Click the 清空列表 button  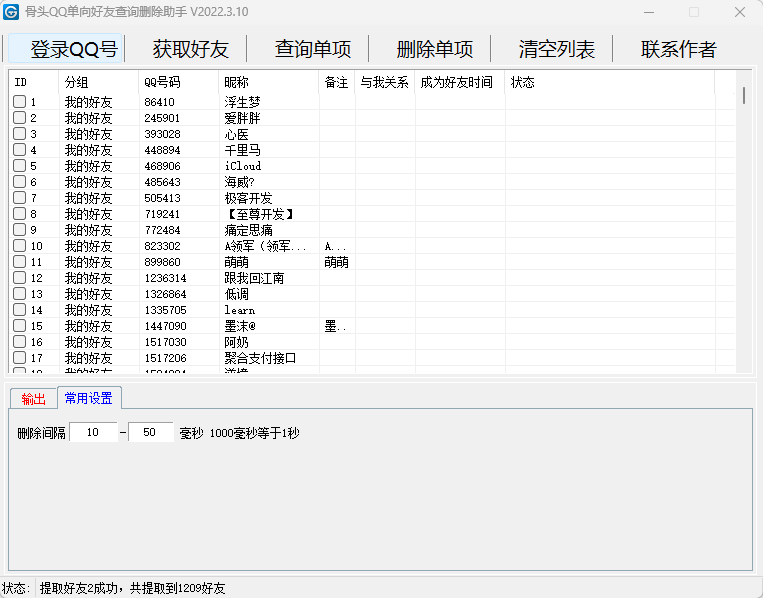pyautogui.click(x=557, y=49)
